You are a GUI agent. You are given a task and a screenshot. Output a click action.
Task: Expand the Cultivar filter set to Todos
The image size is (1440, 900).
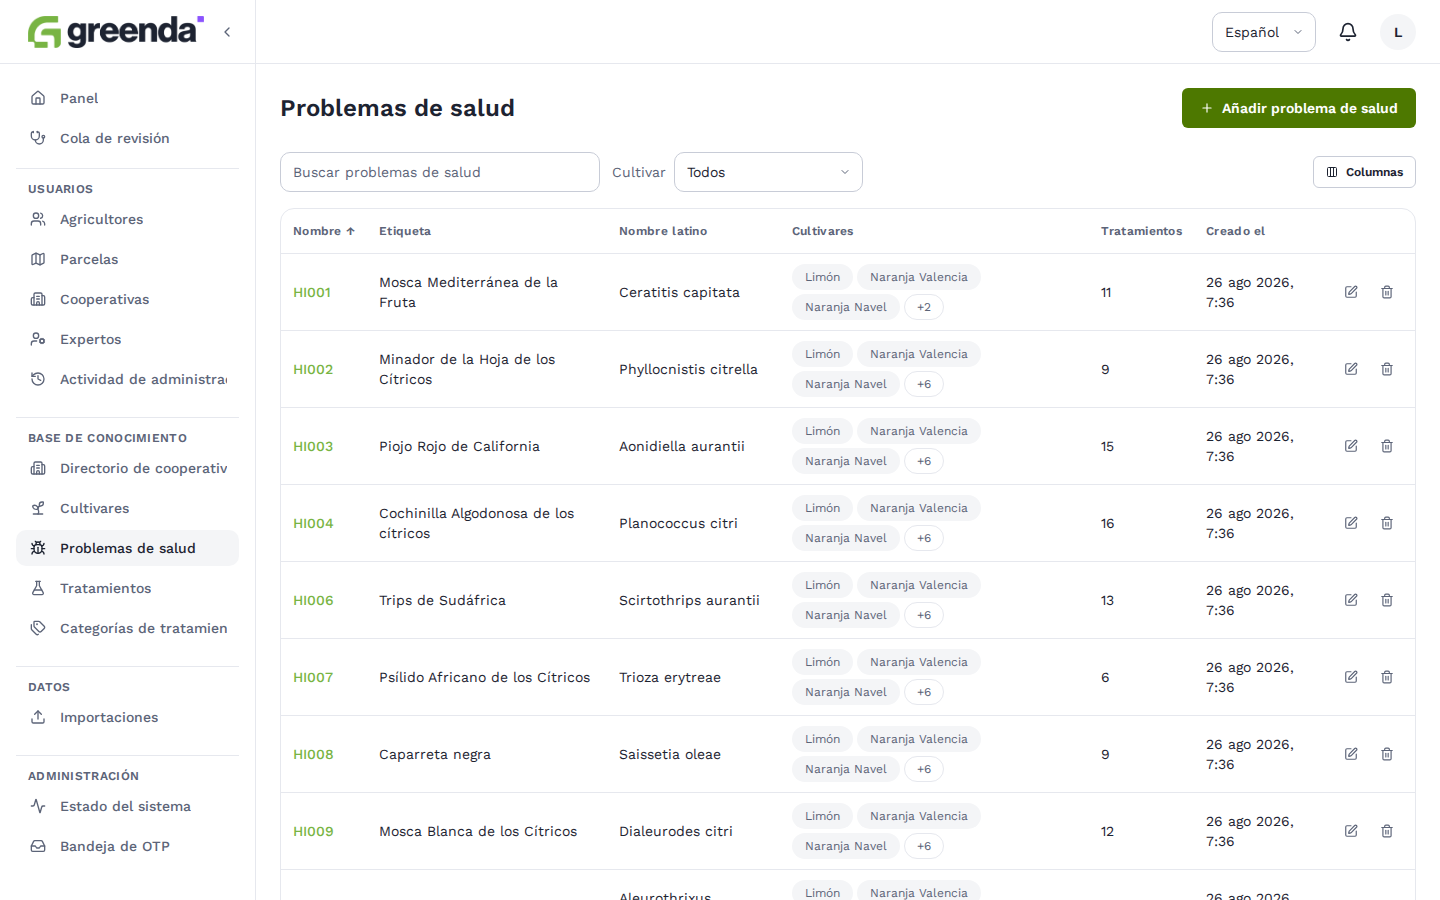point(768,172)
